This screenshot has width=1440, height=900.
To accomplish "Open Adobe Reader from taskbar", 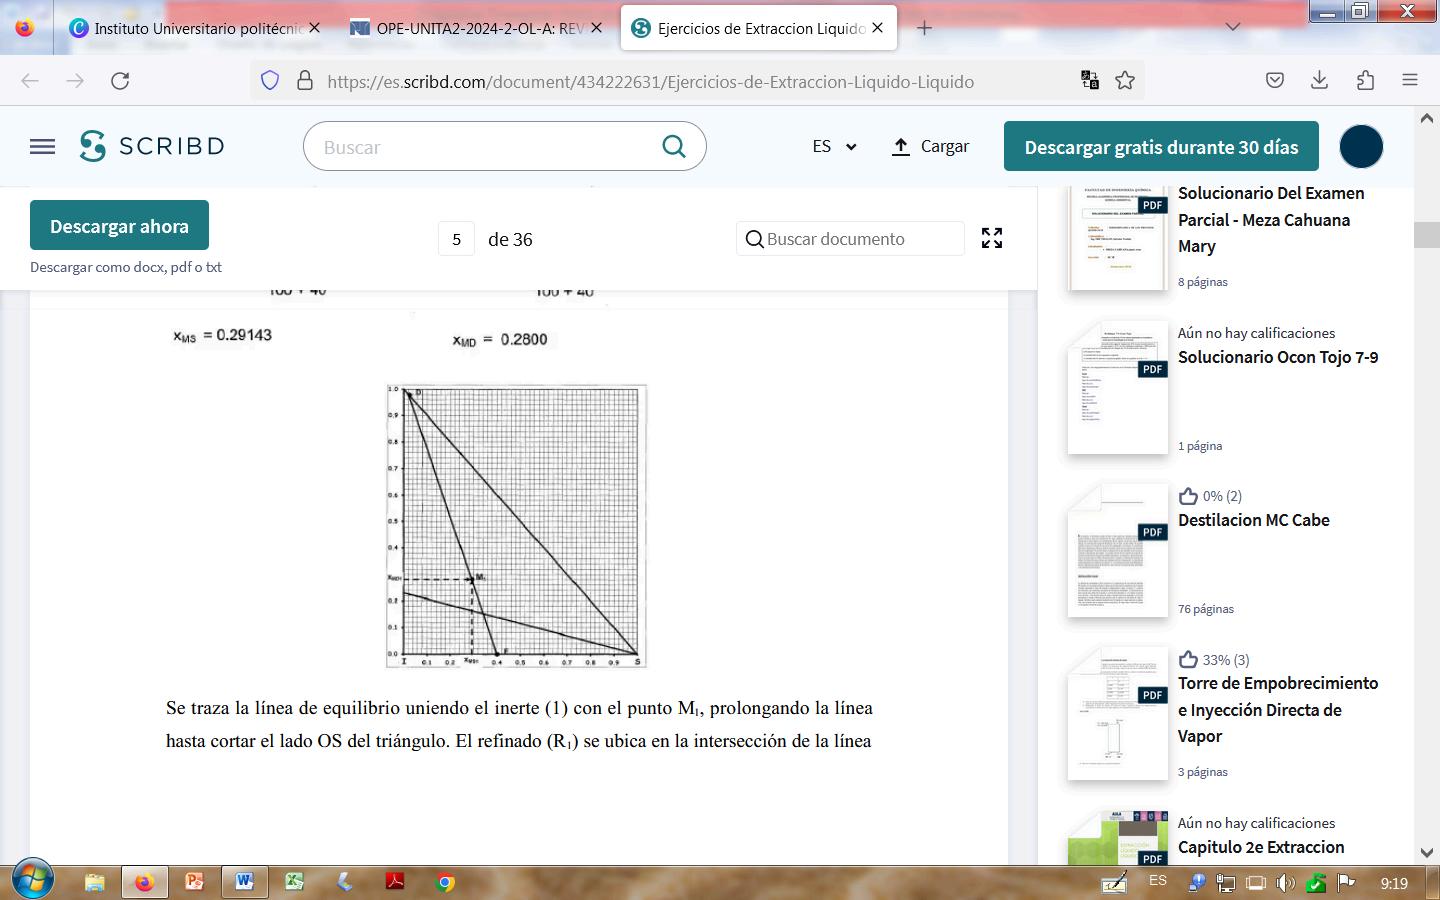I will click(395, 882).
